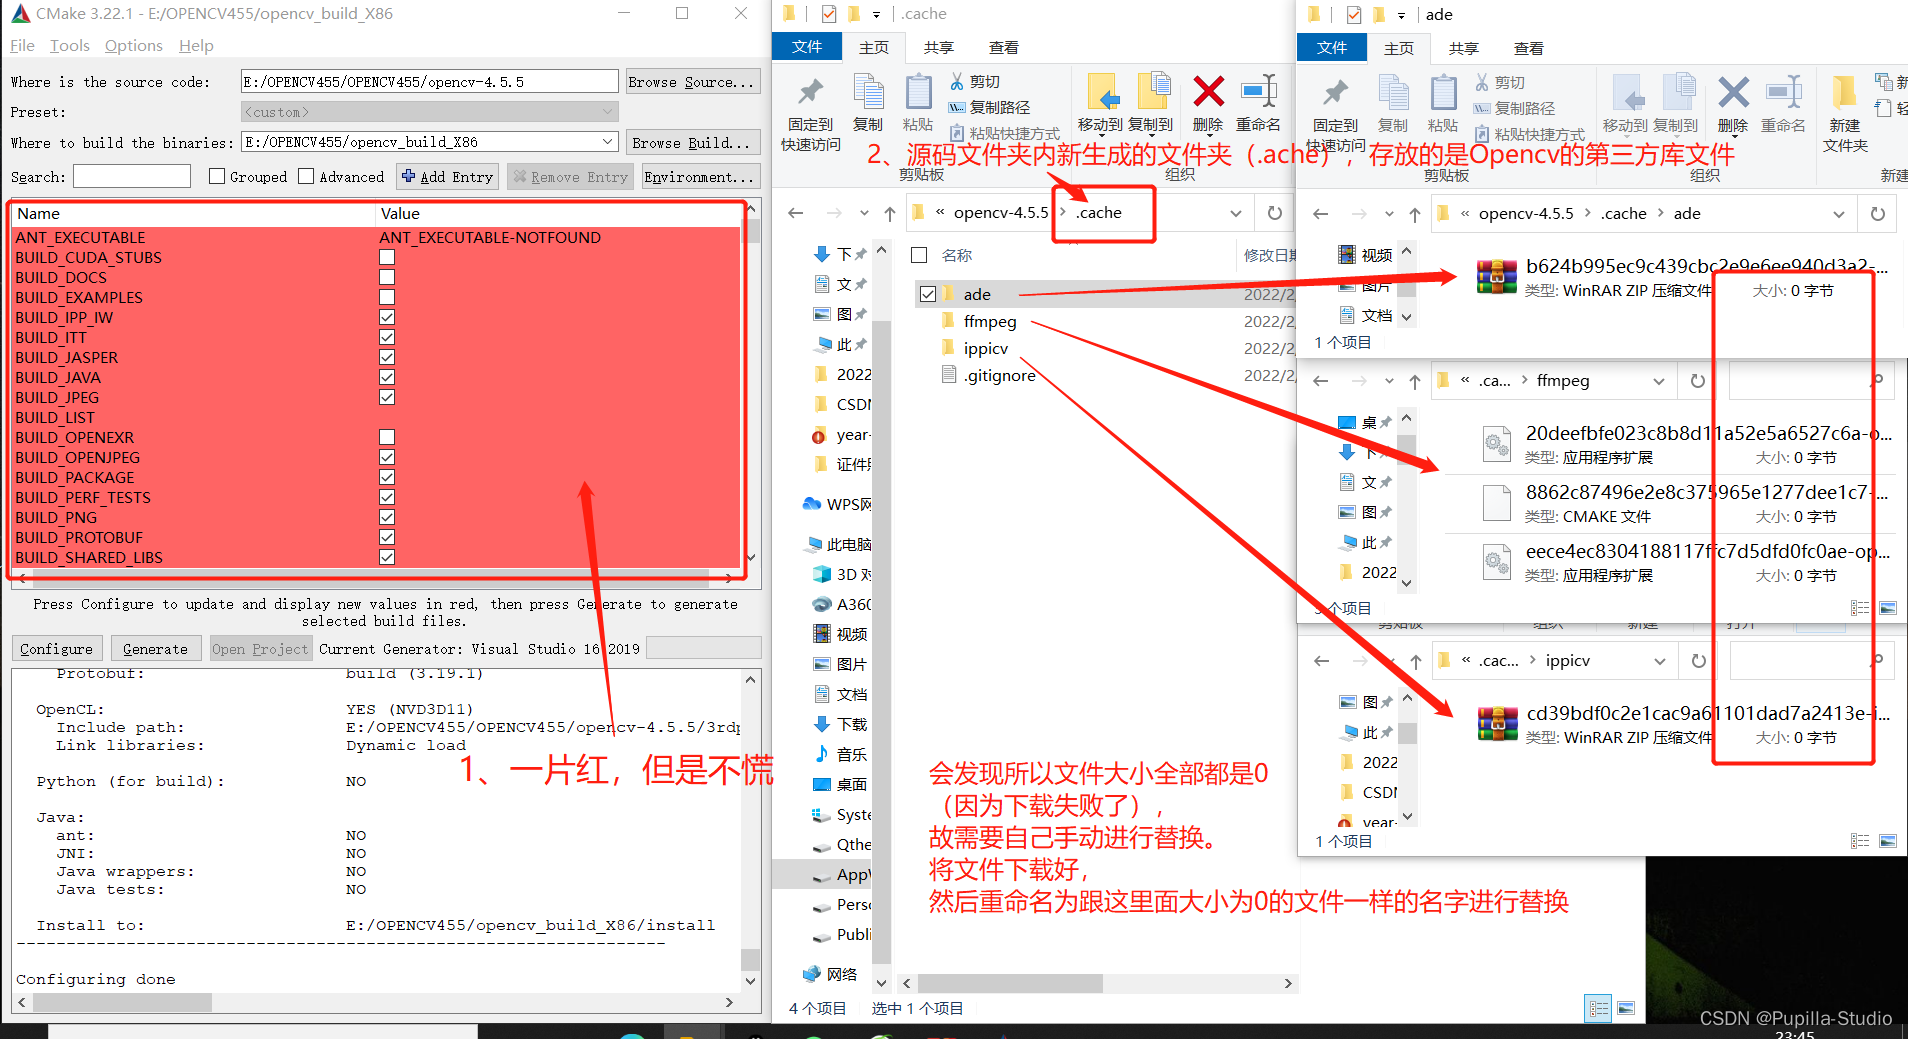Click Browse Source button

click(x=691, y=82)
